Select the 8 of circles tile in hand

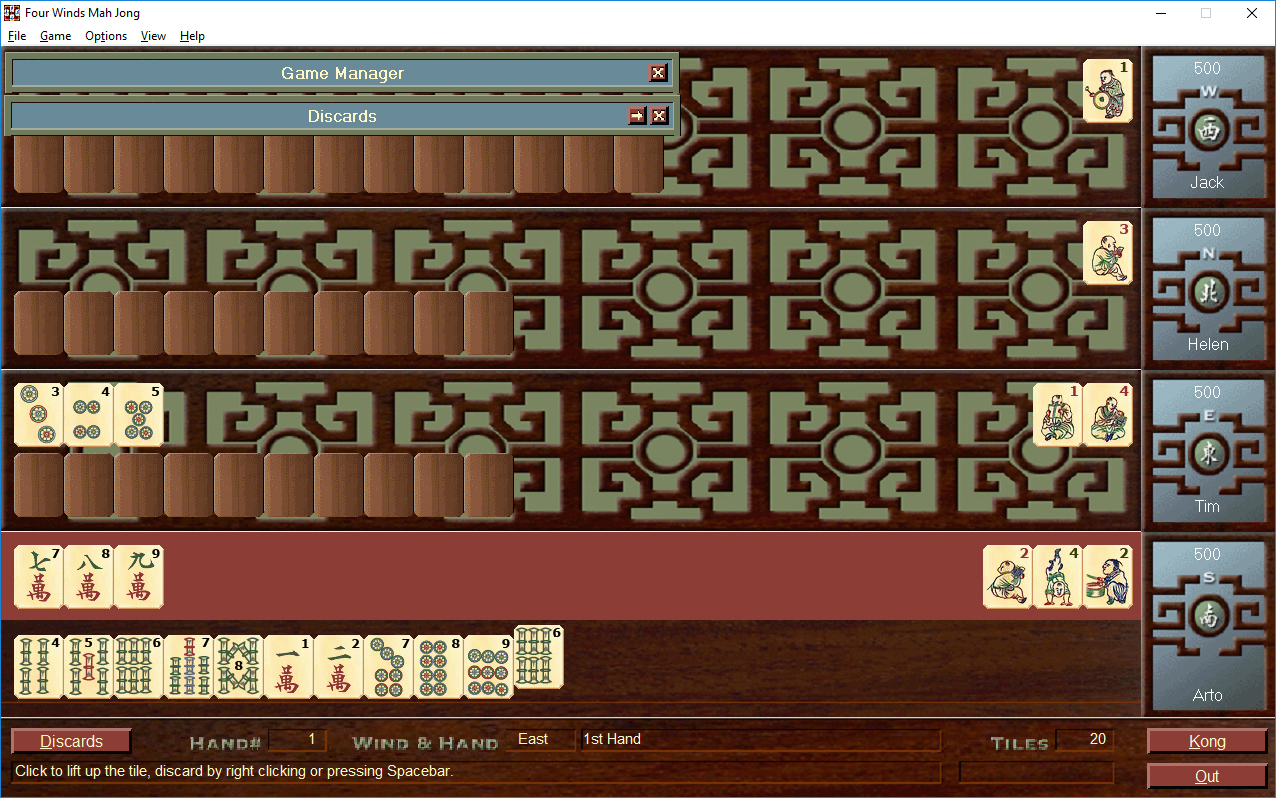[439, 667]
